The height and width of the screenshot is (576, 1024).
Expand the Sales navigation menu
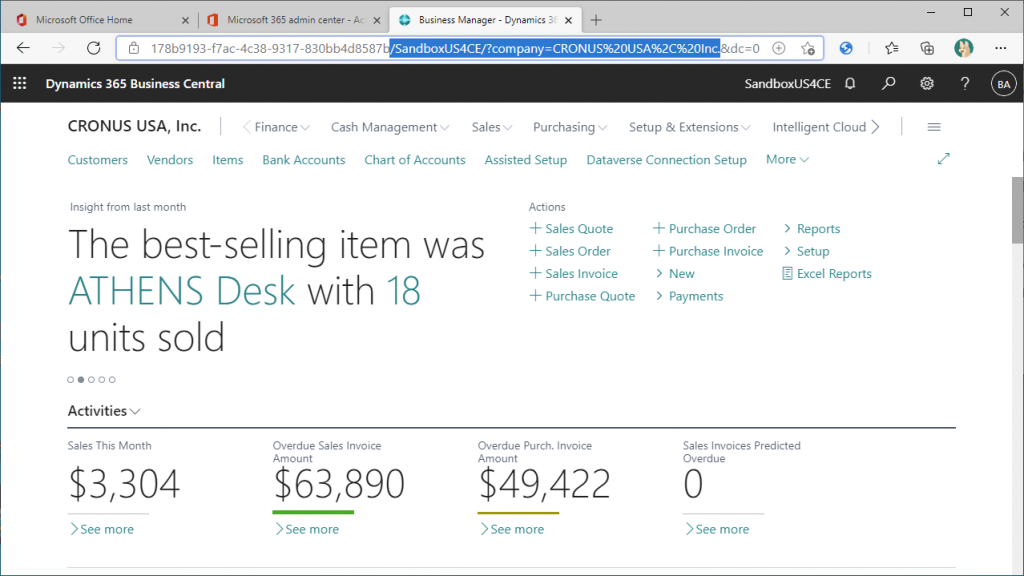point(492,127)
